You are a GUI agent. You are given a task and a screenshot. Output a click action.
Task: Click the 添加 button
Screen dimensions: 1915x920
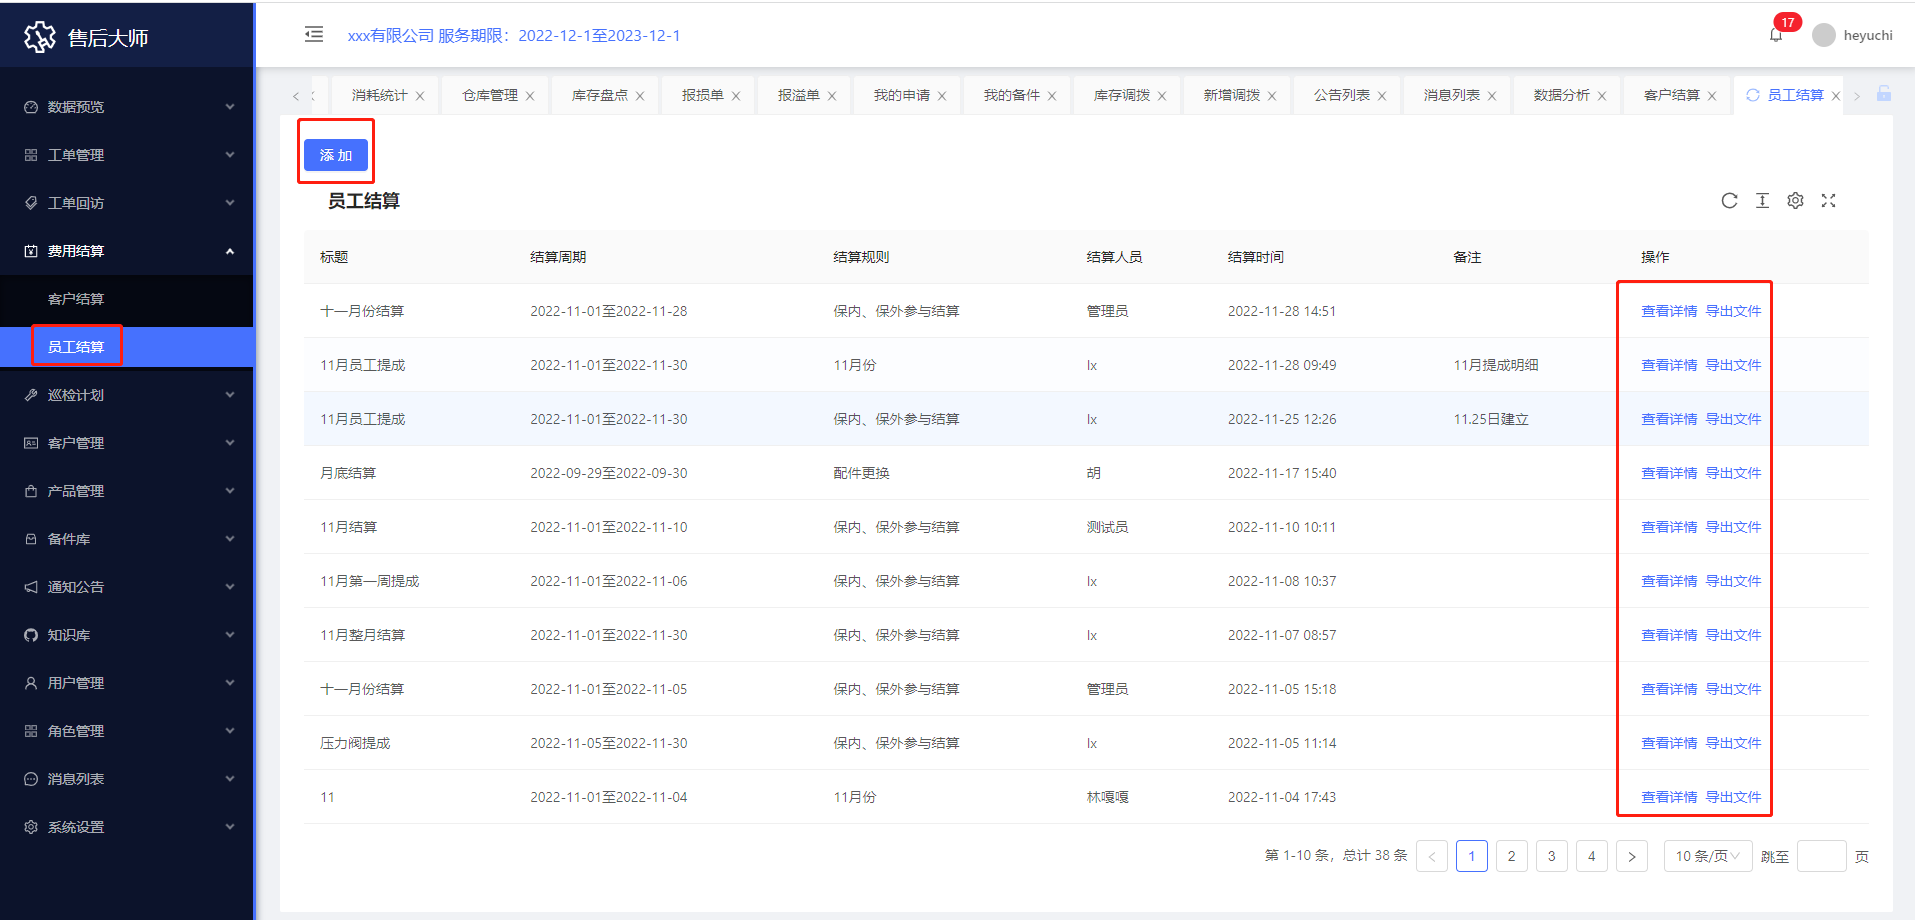click(x=336, y=155)
